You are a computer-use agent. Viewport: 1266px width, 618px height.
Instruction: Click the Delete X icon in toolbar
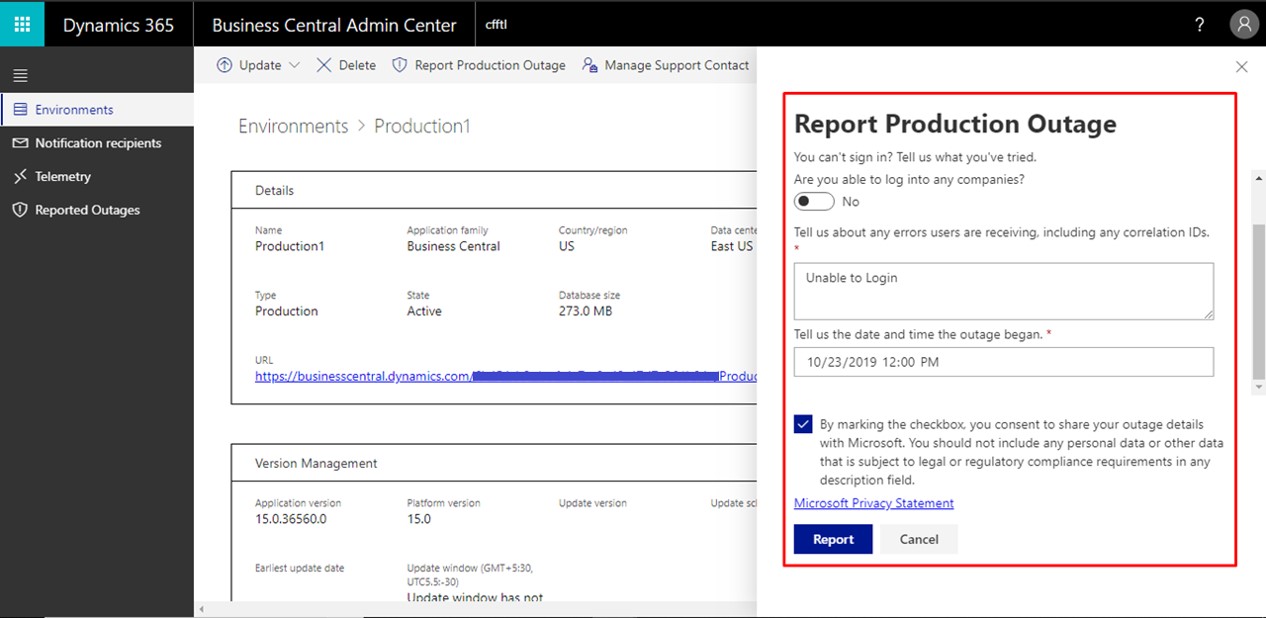click(x=324, y=65)
